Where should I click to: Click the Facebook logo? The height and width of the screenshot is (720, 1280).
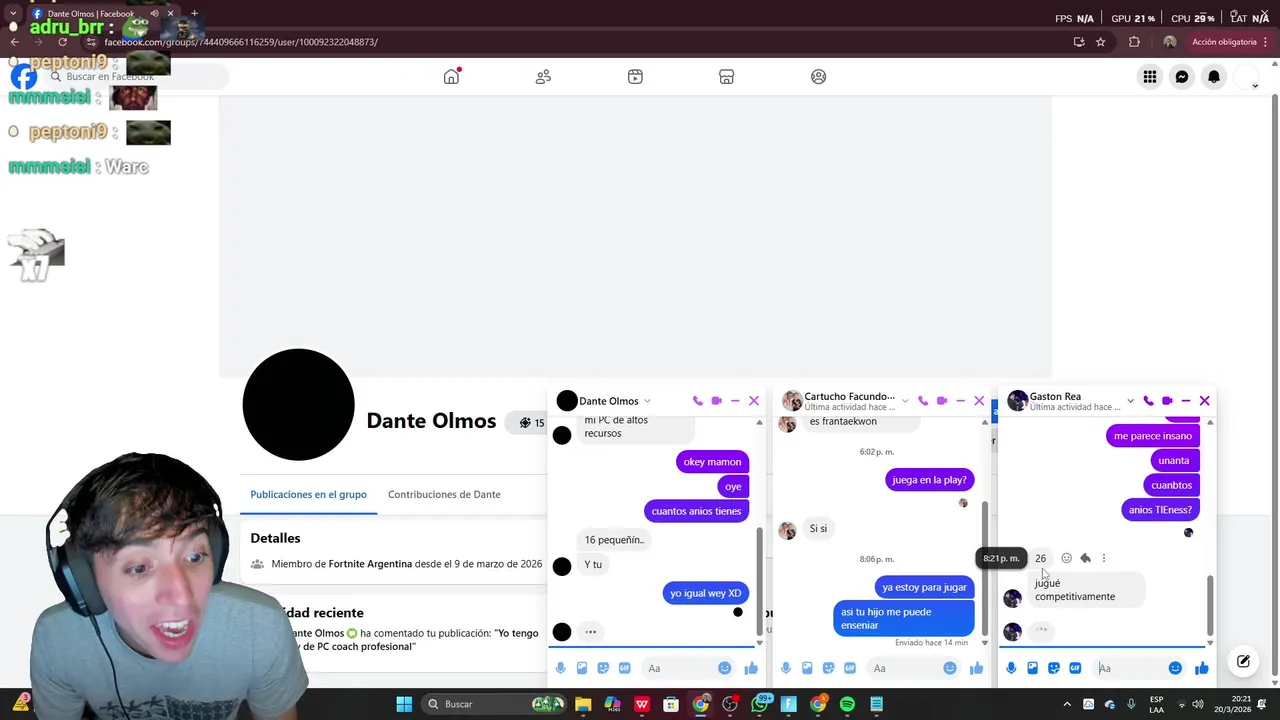pyautogui.click(x=24, y=77)
